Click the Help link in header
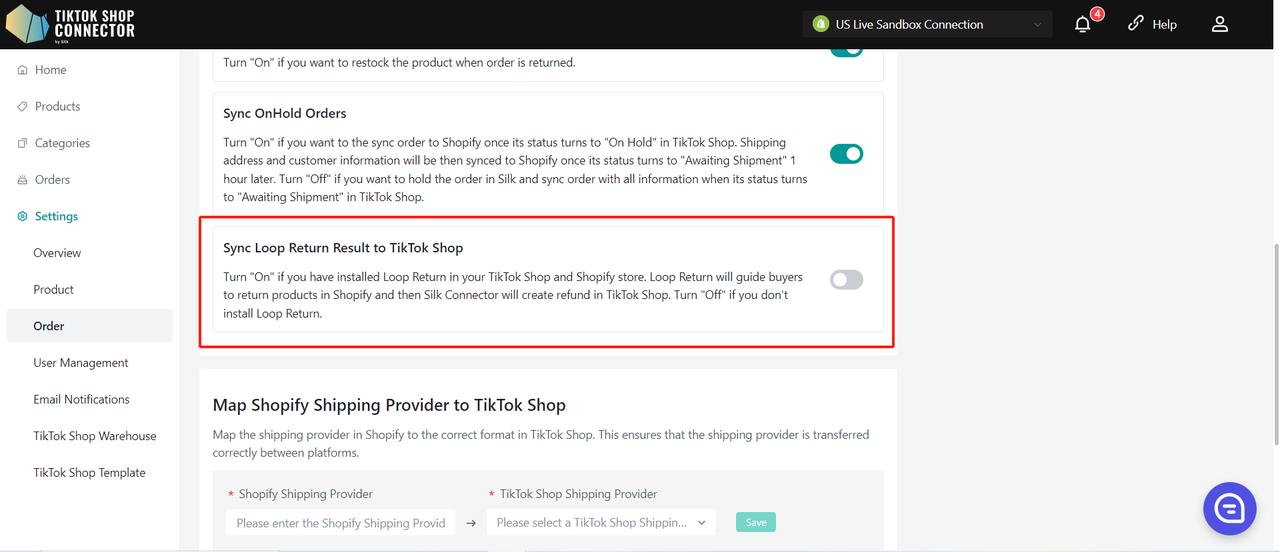Viewport: 1280px width, 552px height. point(1152,24)
